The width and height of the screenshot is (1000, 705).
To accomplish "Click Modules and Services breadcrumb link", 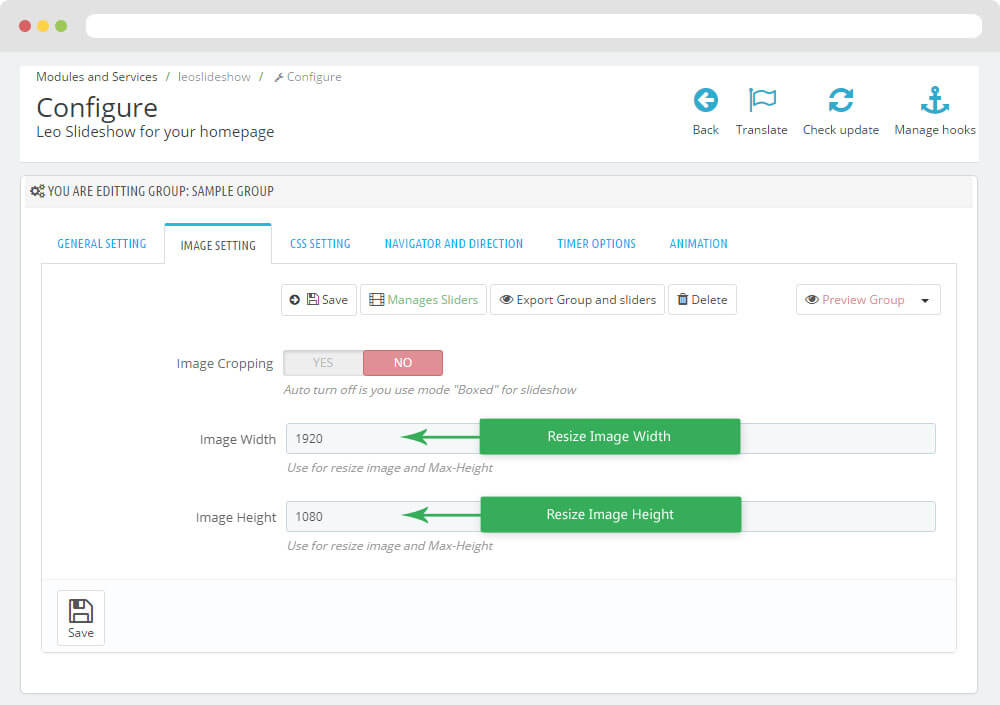I will tap(97, 77).
